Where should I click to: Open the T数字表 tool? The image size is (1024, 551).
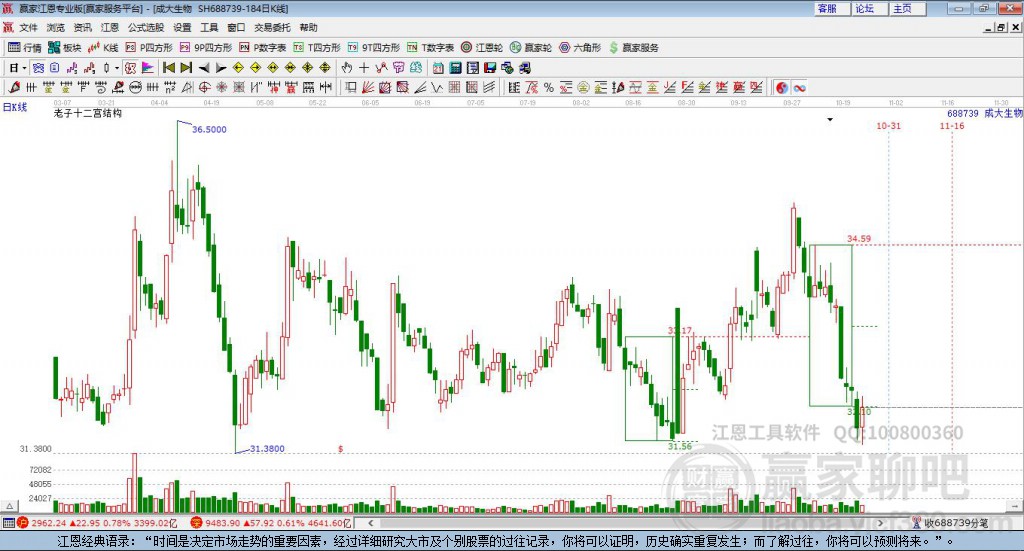430,48
